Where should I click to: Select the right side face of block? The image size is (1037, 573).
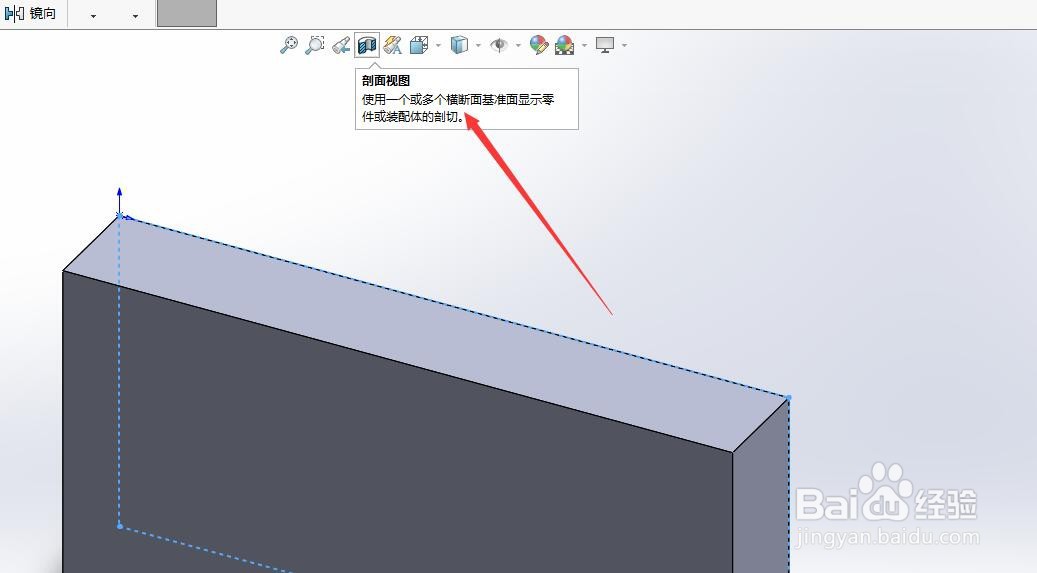click(x=761, y=496)
